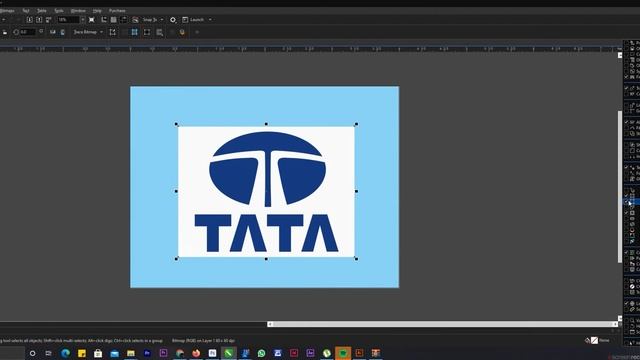Click the bitmap resample magnifier icon
The image size is (640, 360).
pos(160,32)
